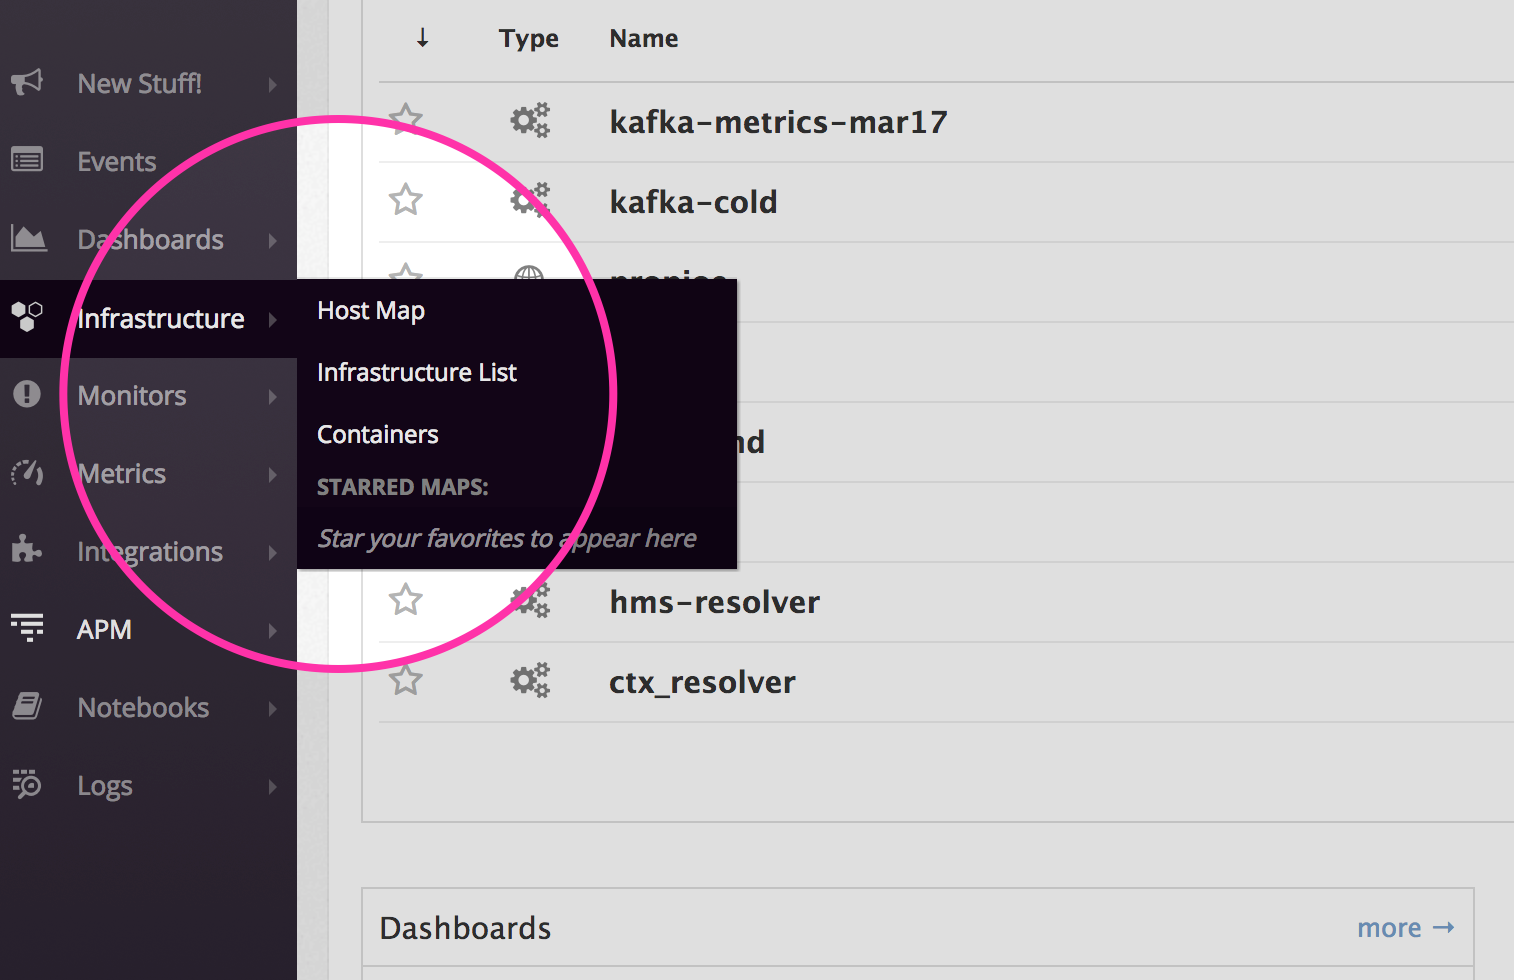Click the APM sidebar icon
1514x980 pixels.
(27, 629)
